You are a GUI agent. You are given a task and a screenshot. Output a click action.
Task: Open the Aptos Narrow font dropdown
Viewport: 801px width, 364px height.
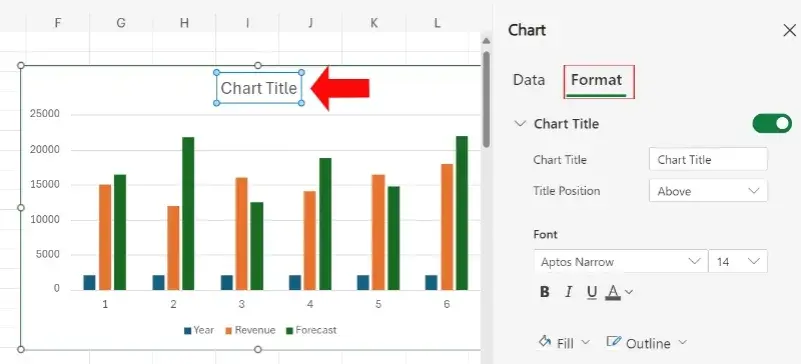(x=621, y=262)
